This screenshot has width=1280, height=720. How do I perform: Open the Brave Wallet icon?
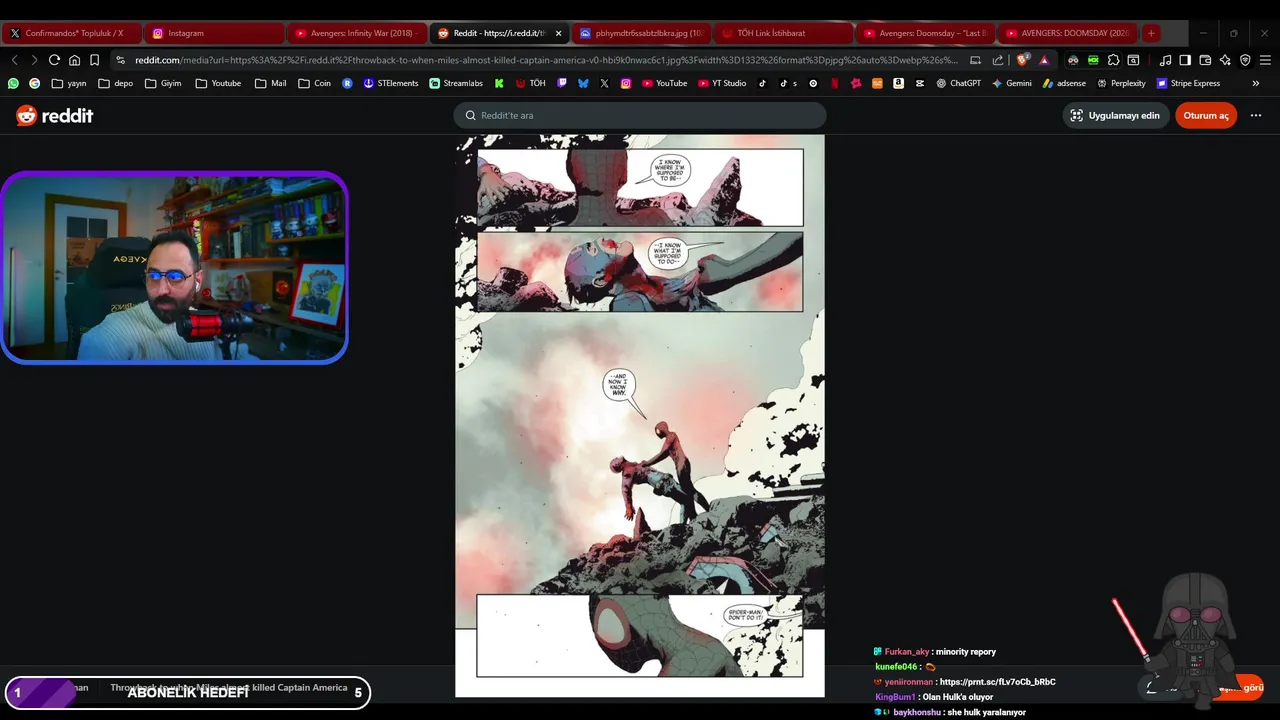(x=1205, y=60)
